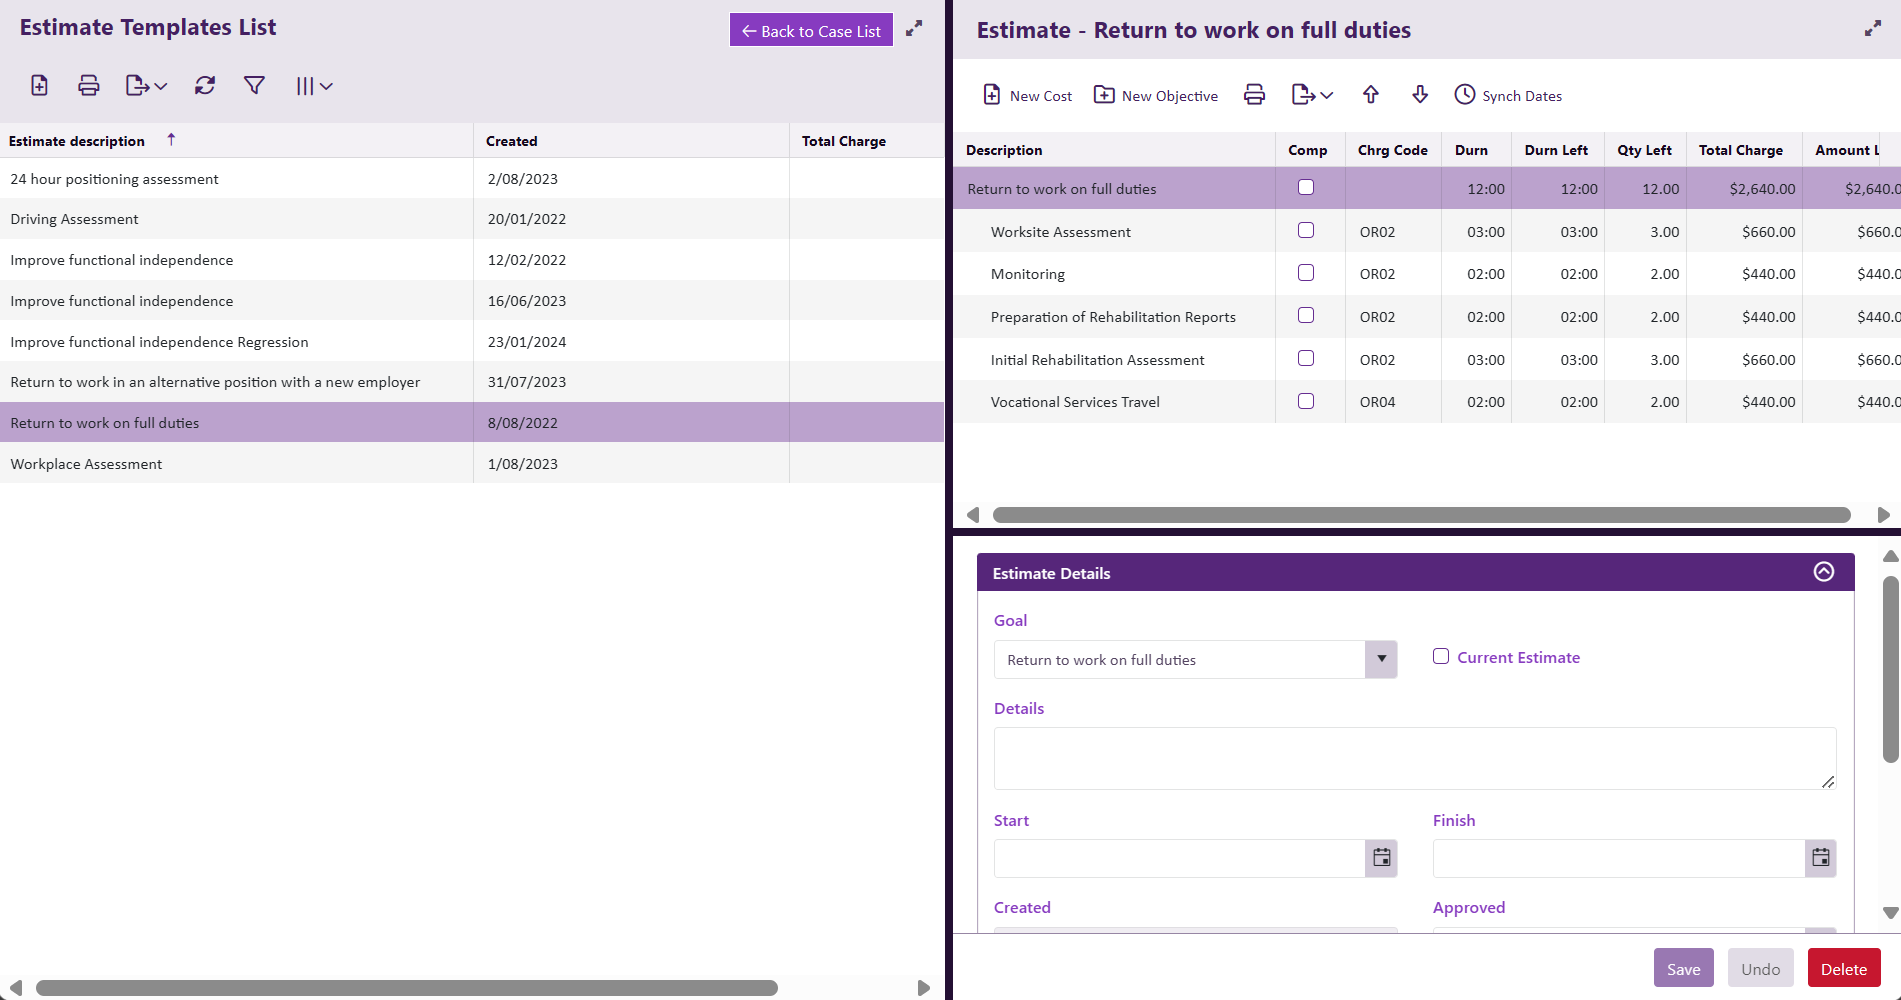Move the selected item down with the arrow
Viewport: 1901px width, 1000px height.
tap(1420, 95)
